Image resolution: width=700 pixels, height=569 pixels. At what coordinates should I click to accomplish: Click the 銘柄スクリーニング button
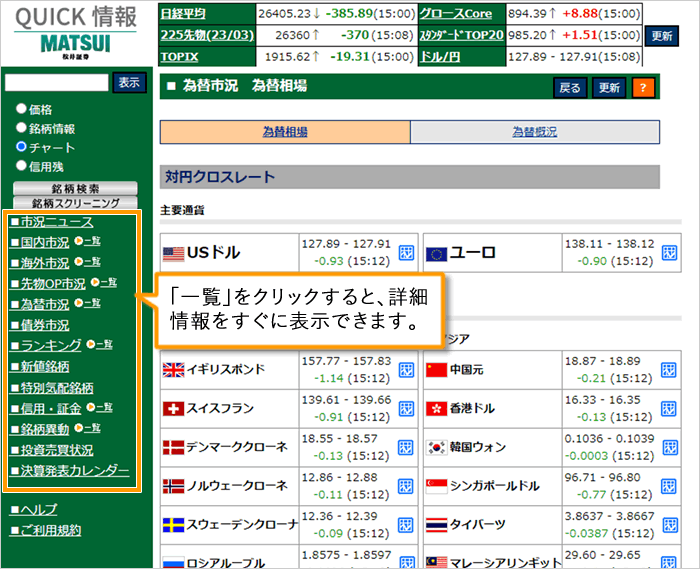coord(75,203)
